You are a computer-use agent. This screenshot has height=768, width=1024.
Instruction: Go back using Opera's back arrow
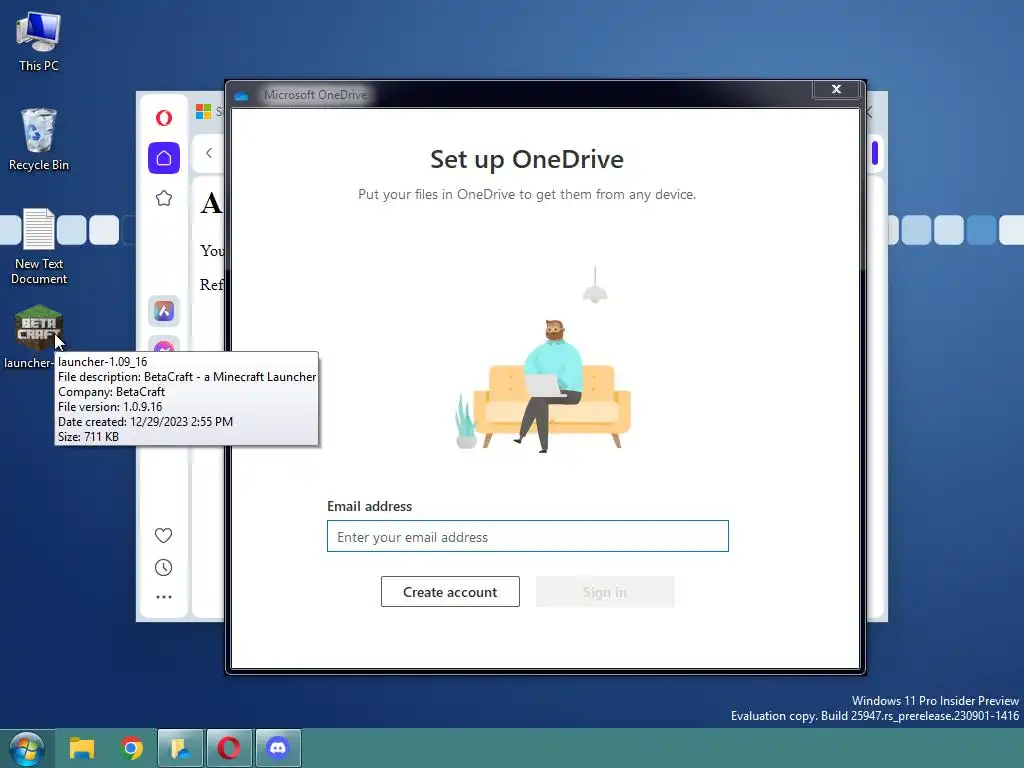click(209, 153)
